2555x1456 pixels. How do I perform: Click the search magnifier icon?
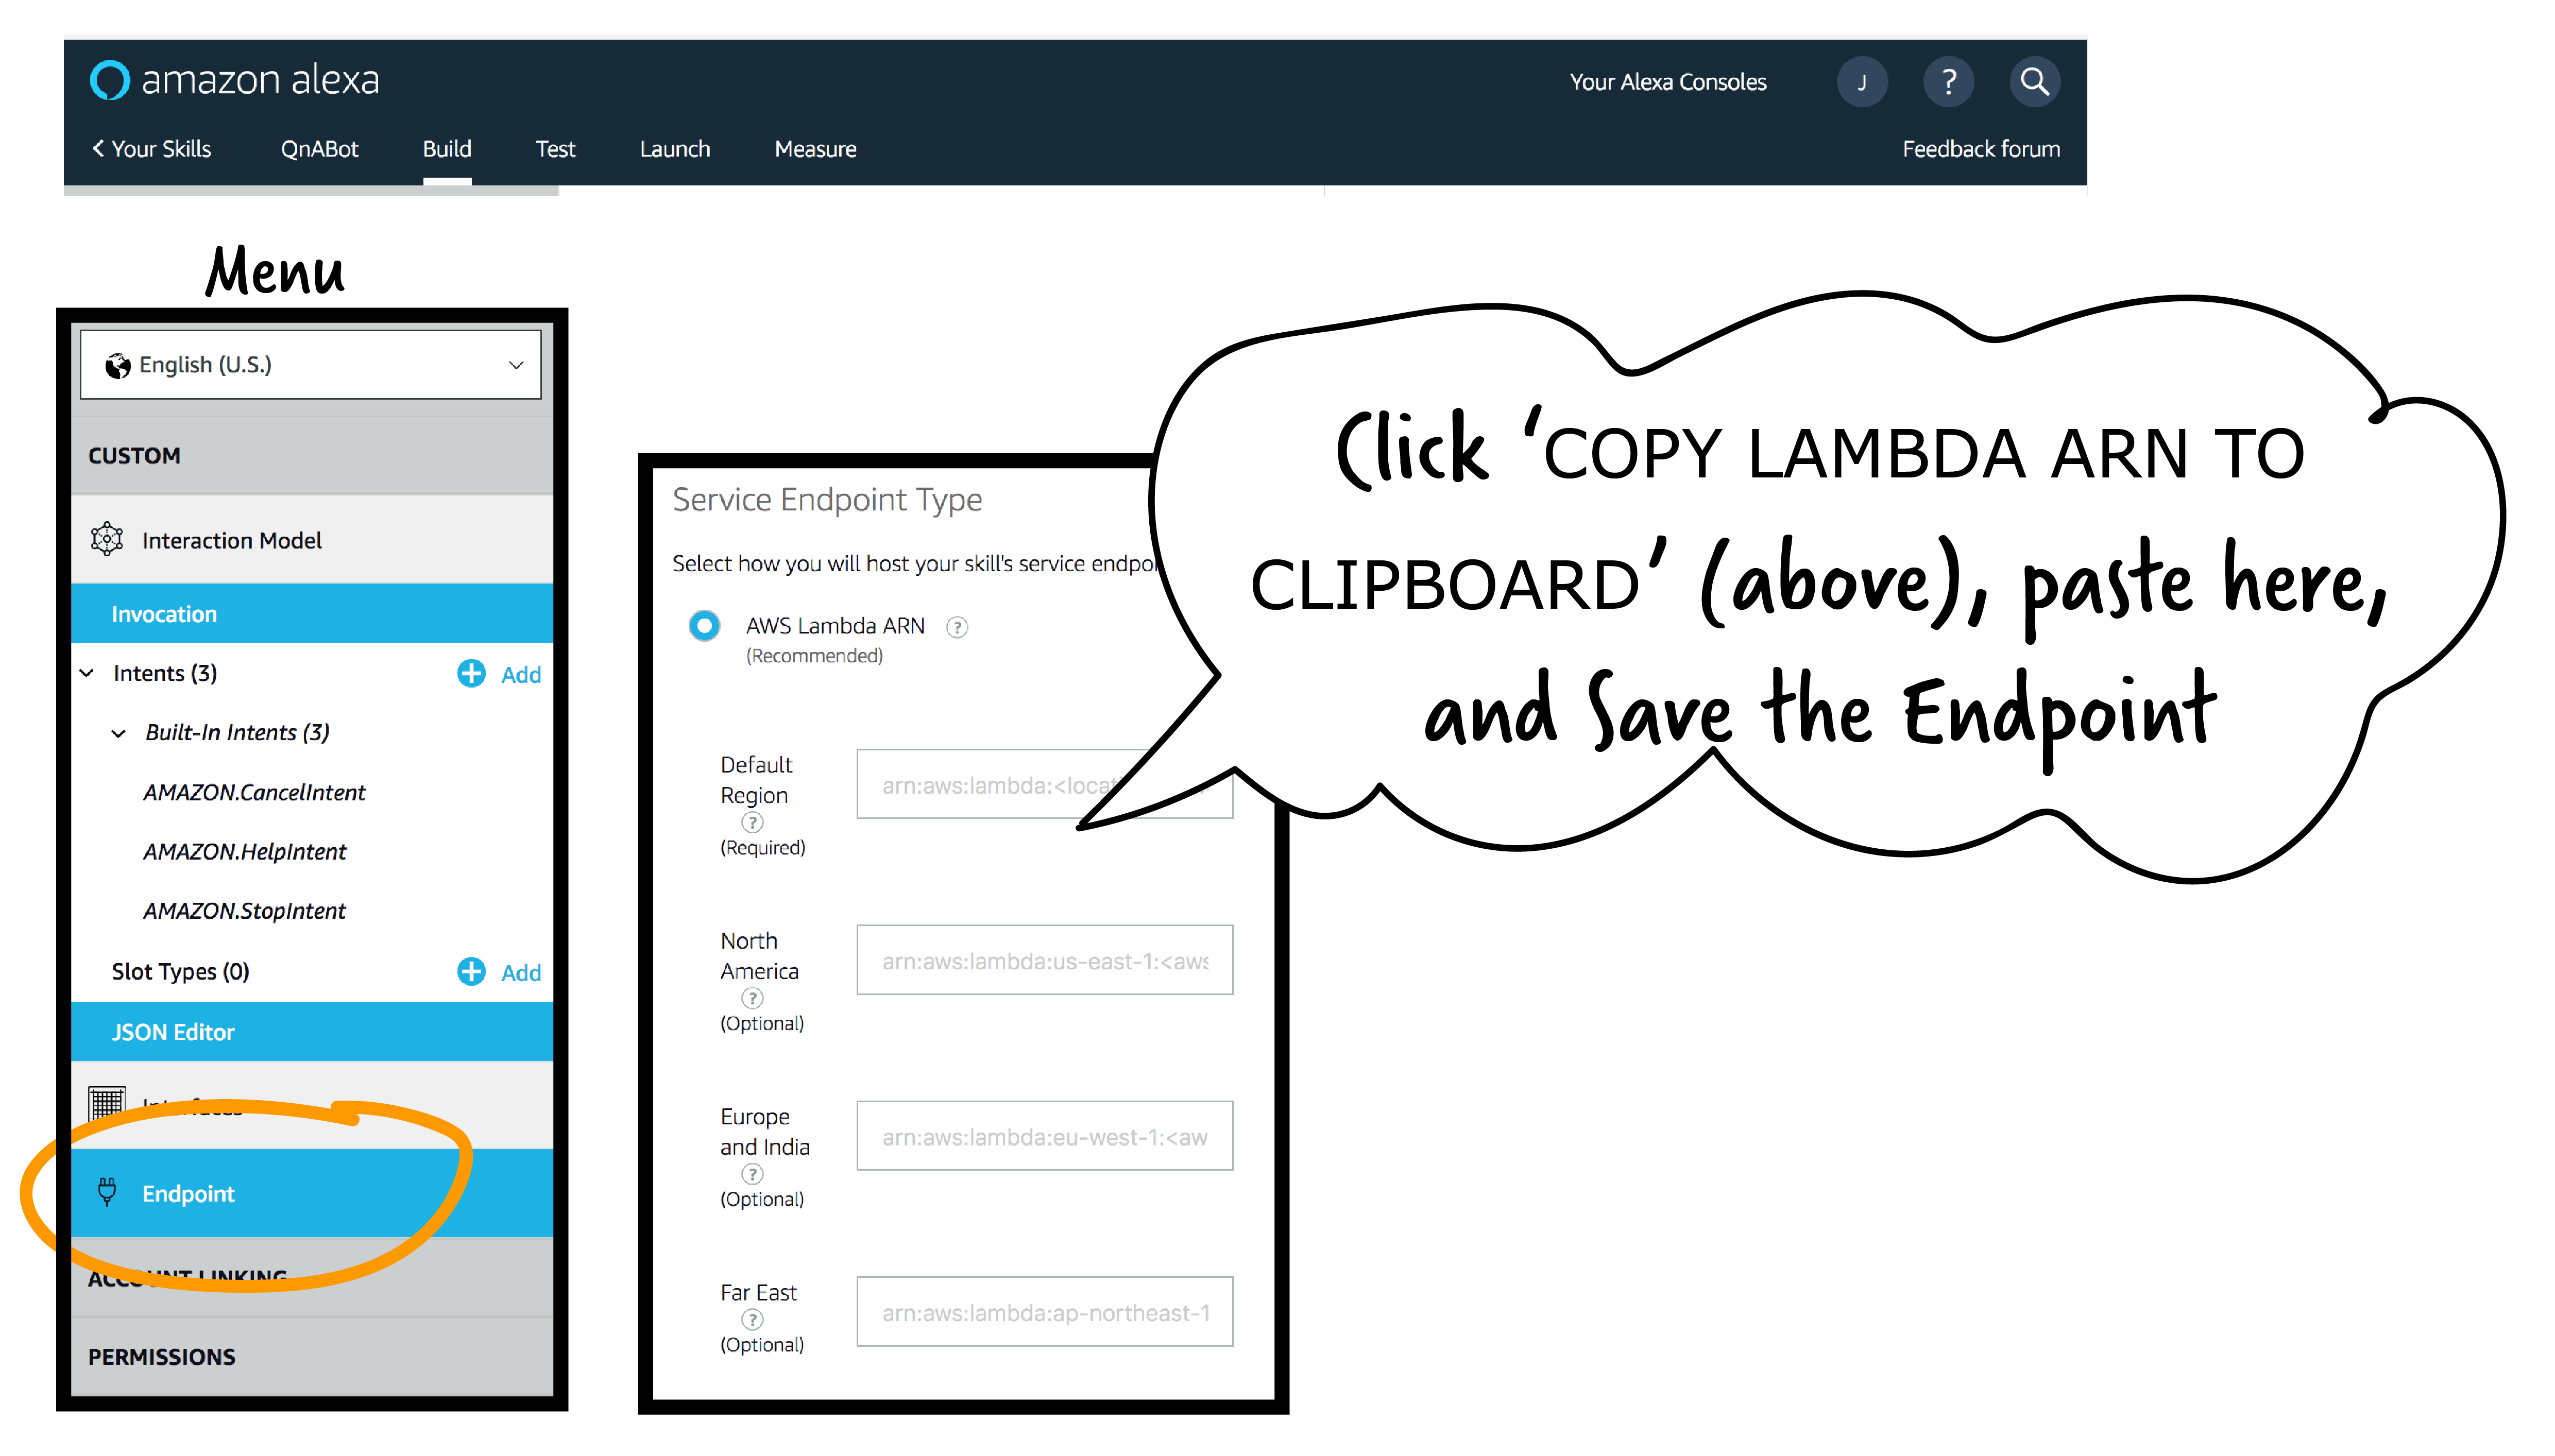2034,82
